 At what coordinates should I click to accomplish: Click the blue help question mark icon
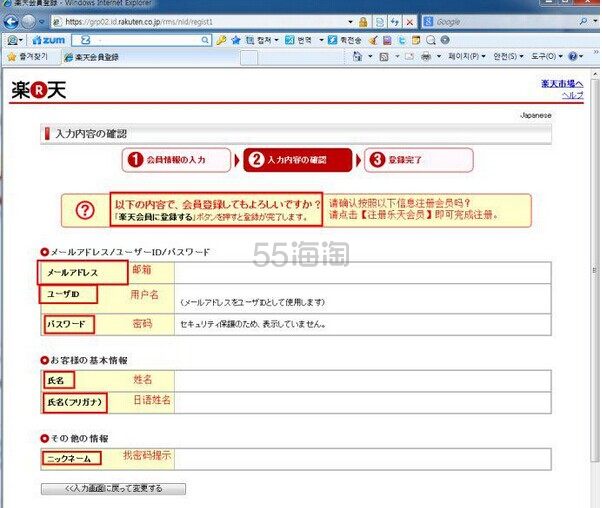(575, 57)
